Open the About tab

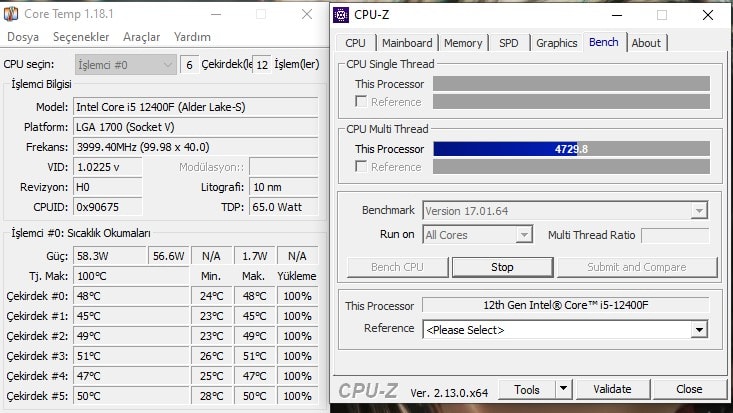pos(646,43)
